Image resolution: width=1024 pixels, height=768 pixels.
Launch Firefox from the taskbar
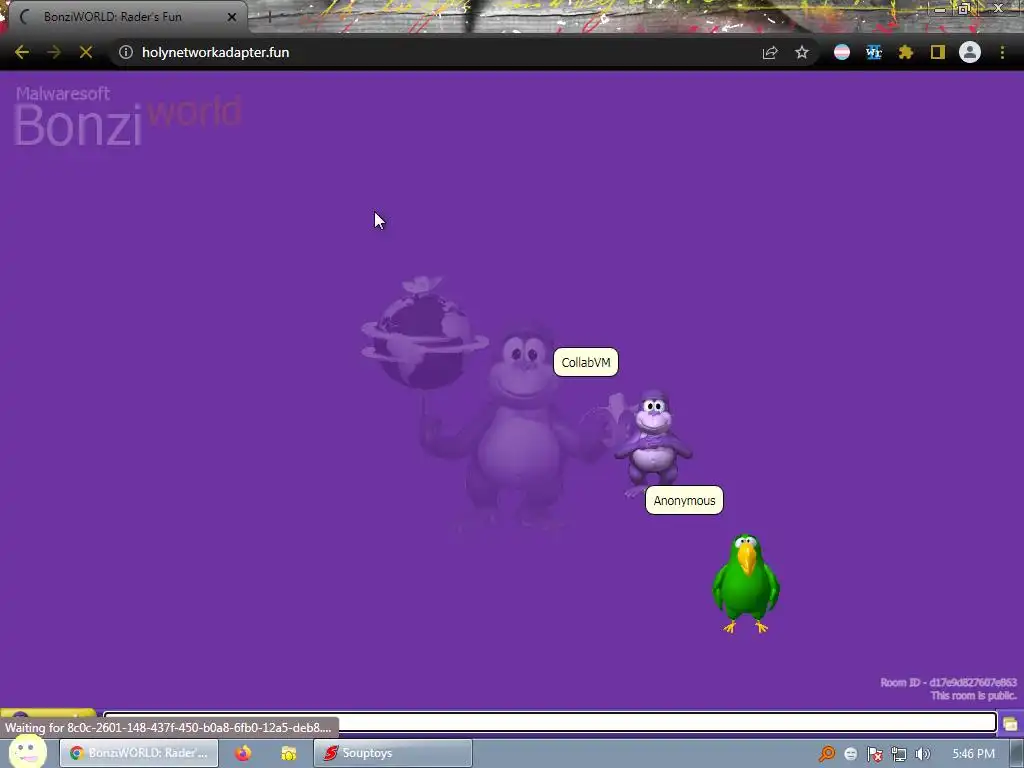click(243, 753)
